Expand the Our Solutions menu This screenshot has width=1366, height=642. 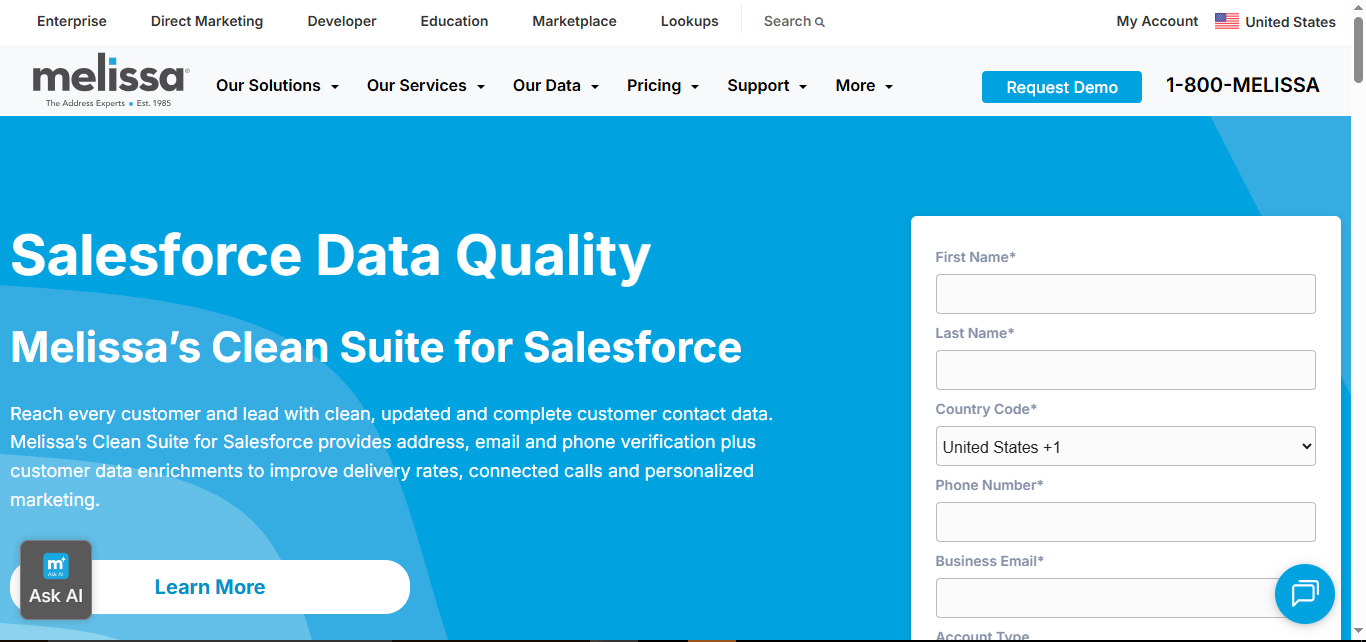point(277,86)
